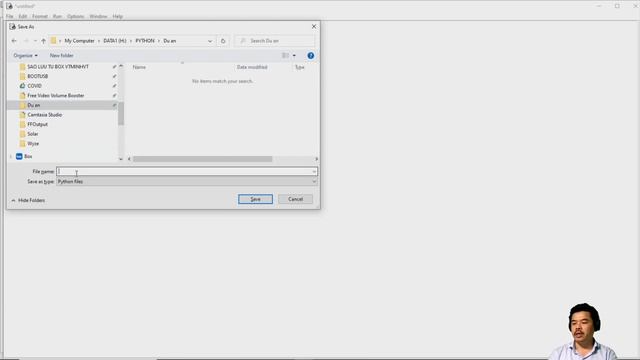Click My Computer in the address path
Image resolution: width=640 pixels, height=360 pixels.
point(79,41)
